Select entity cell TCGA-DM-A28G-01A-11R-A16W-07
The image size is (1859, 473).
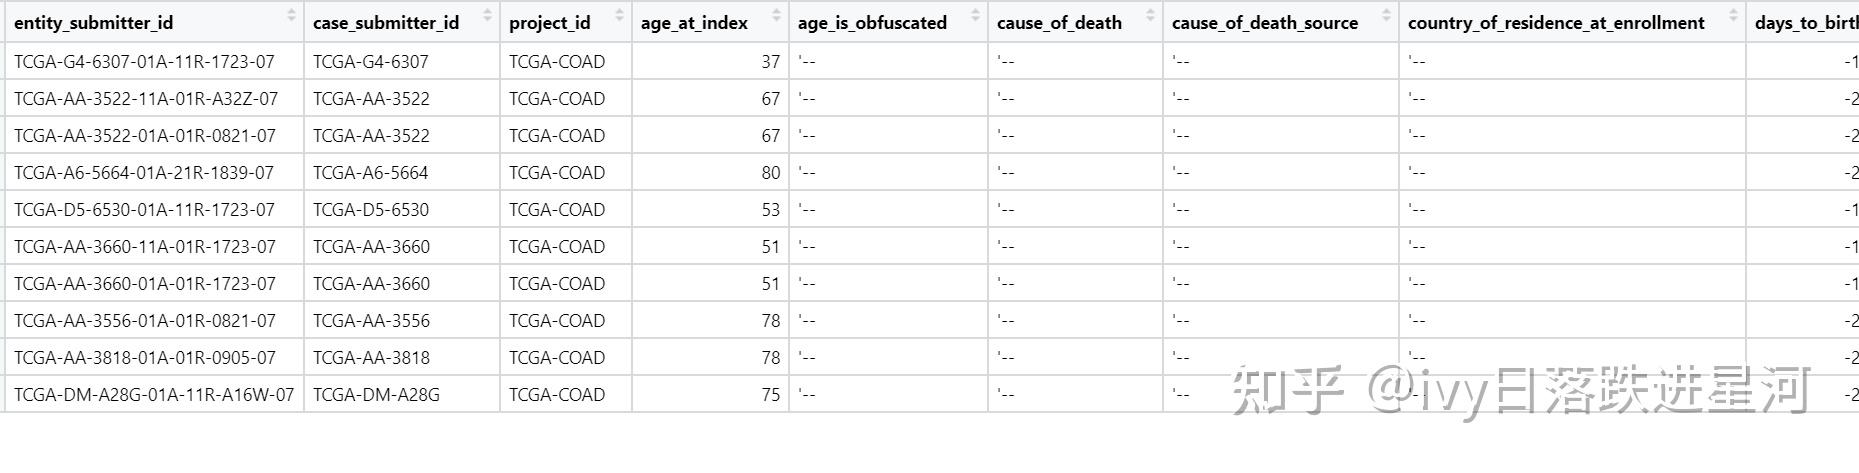[x=154, y=395]
